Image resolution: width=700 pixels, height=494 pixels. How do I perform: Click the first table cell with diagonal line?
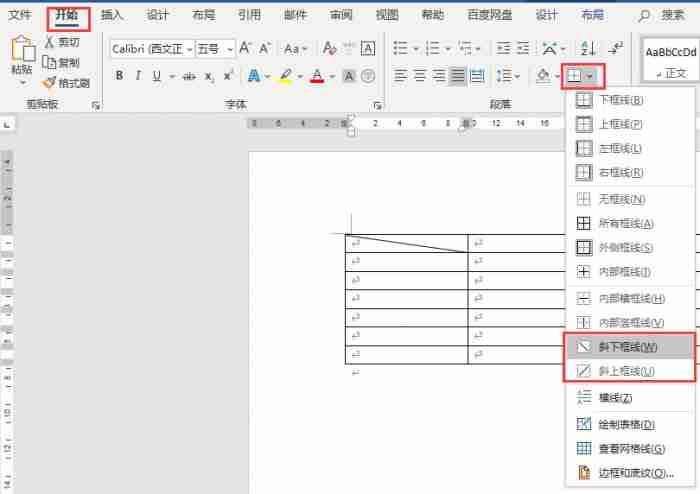point(406,243)
